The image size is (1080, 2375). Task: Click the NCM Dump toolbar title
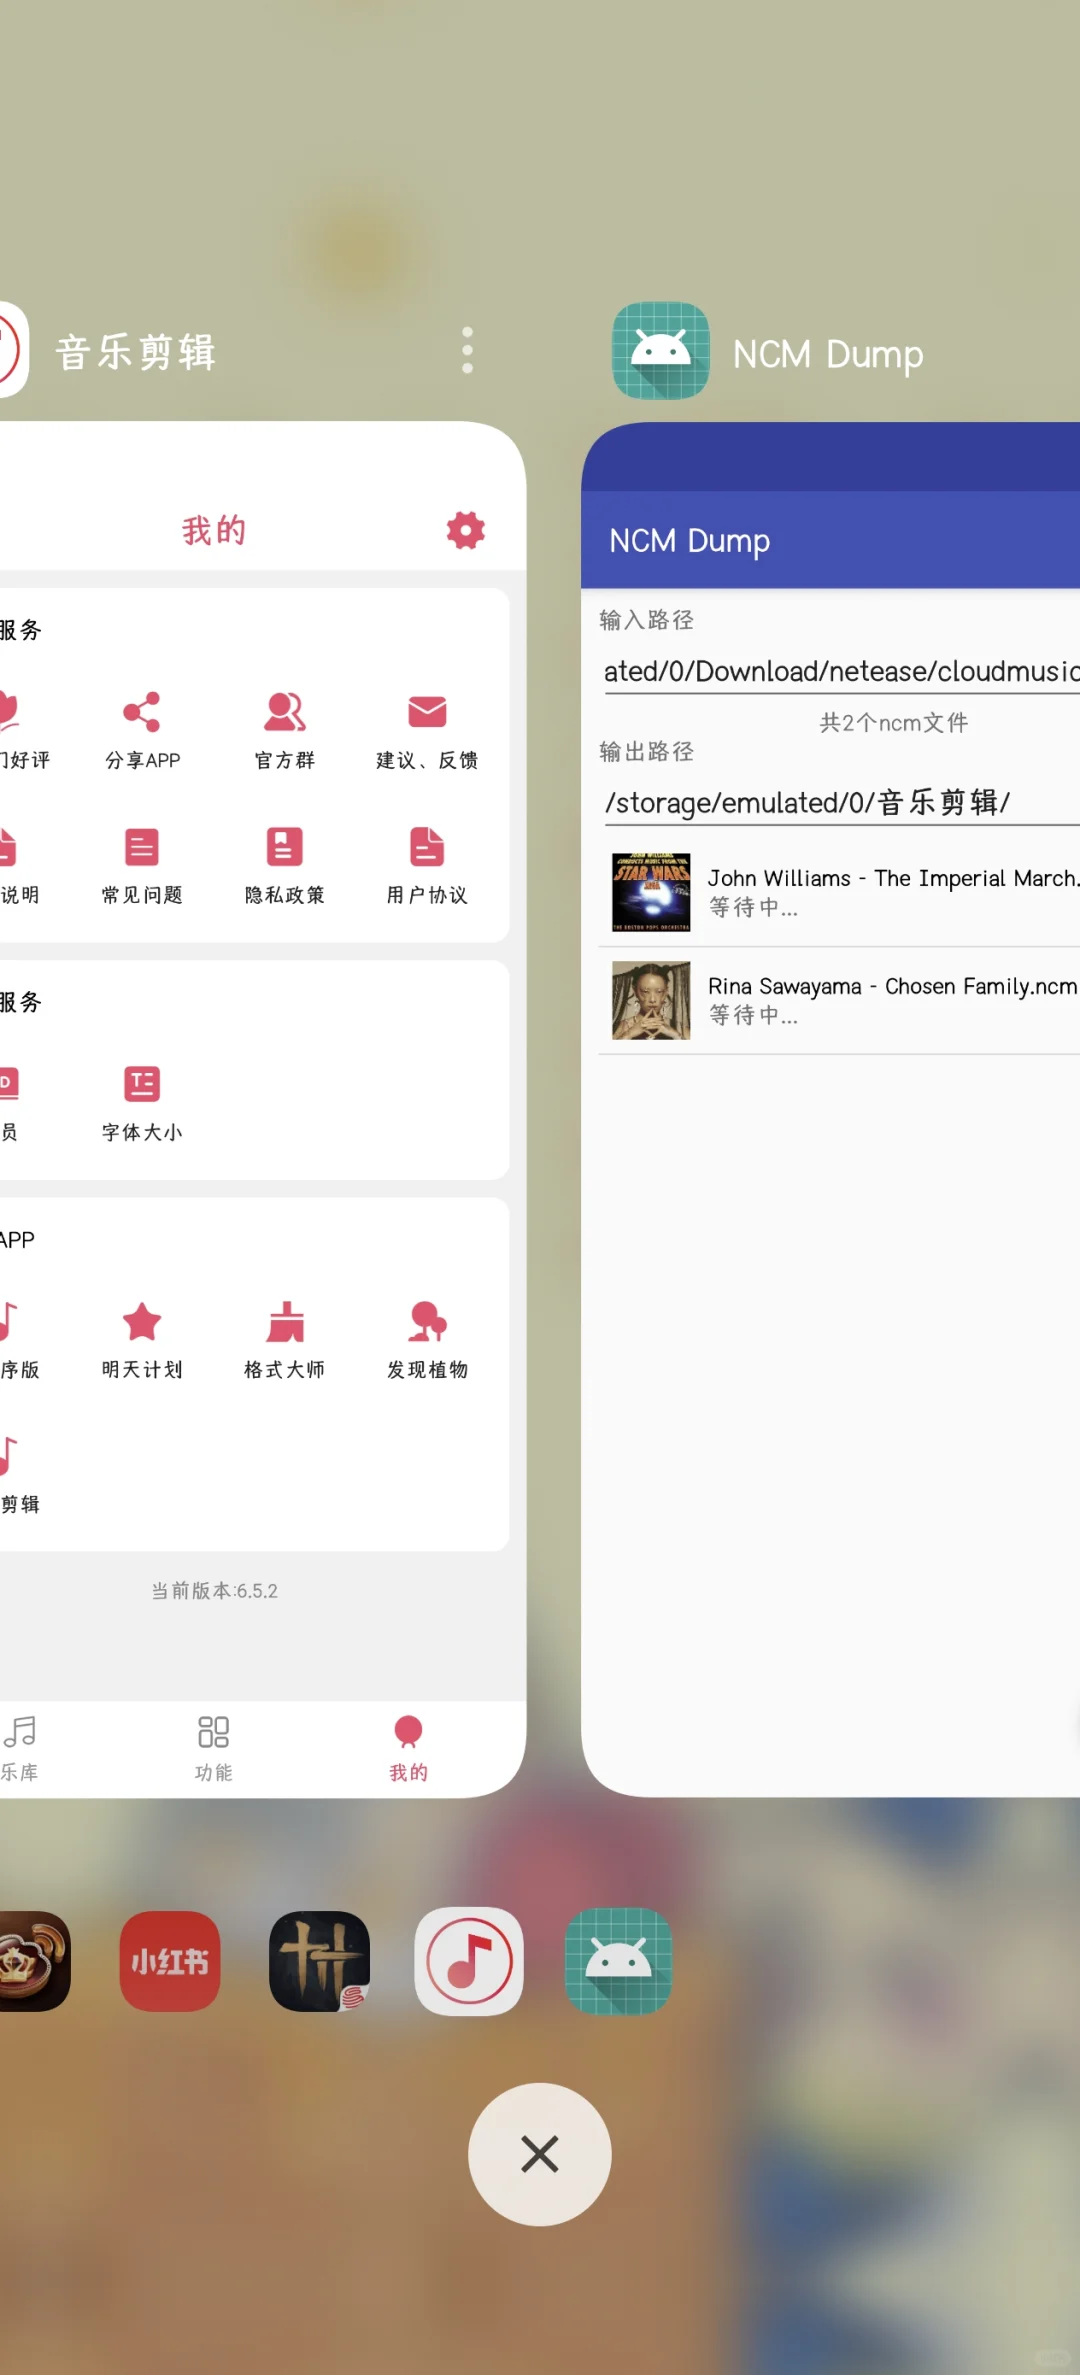pyautogui.click(x=689, y=541)
